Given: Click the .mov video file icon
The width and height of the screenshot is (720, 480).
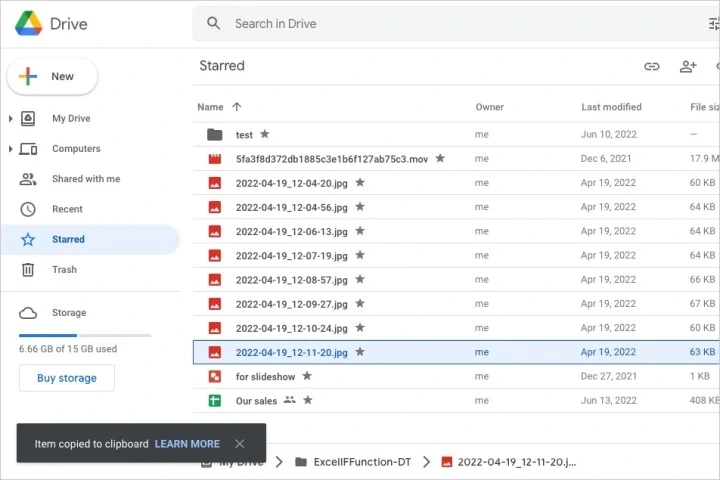Looking at the screenshot, I should coord(214,159).
